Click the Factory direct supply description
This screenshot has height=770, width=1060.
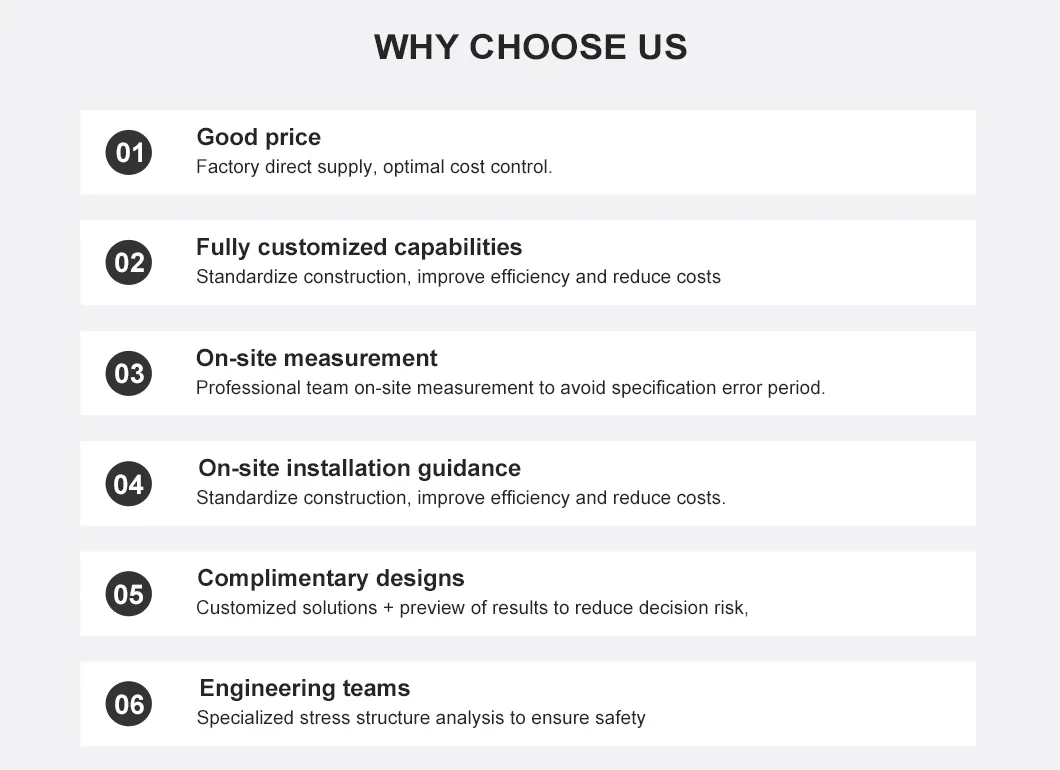coord(374,167)
